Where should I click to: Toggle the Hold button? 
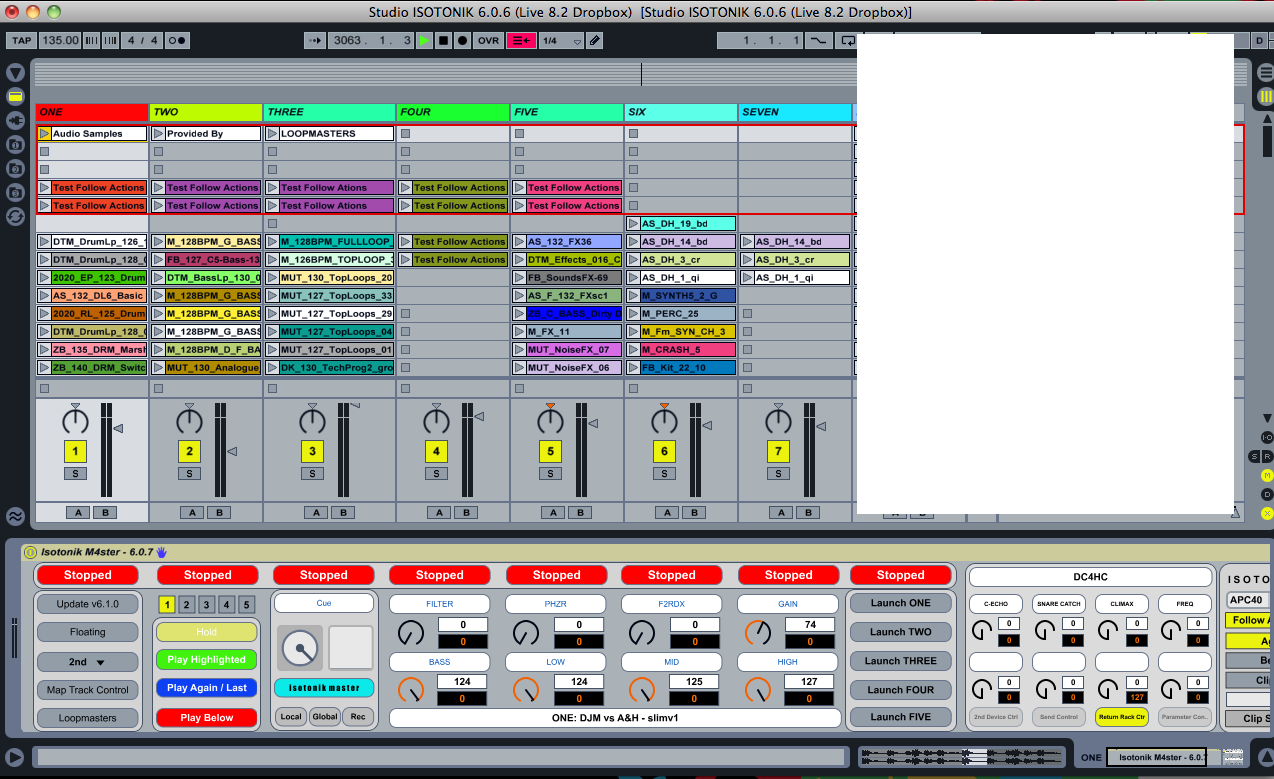tap(206, 632)
